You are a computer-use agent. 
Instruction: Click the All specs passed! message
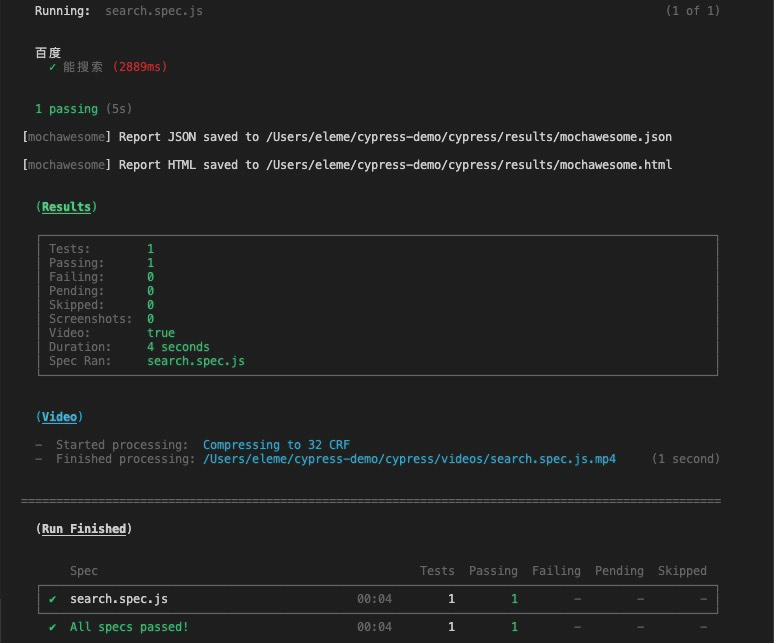pyautogui.click(x=129, y=627)
